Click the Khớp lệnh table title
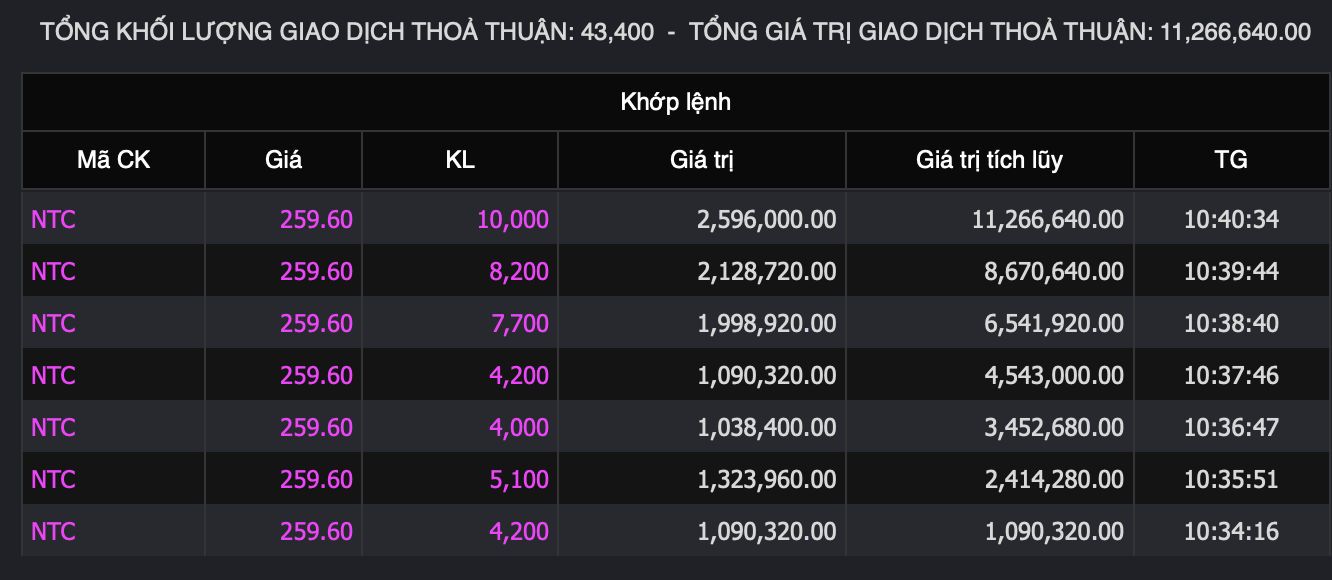Viewport: 1332px width, 580px height. 676,102
